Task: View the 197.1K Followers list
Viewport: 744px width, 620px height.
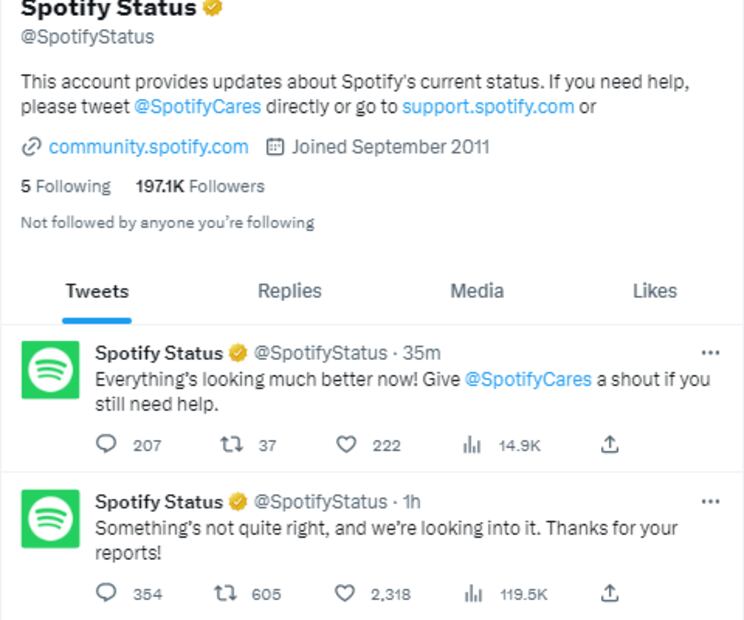Action: [x=200, y=186]
